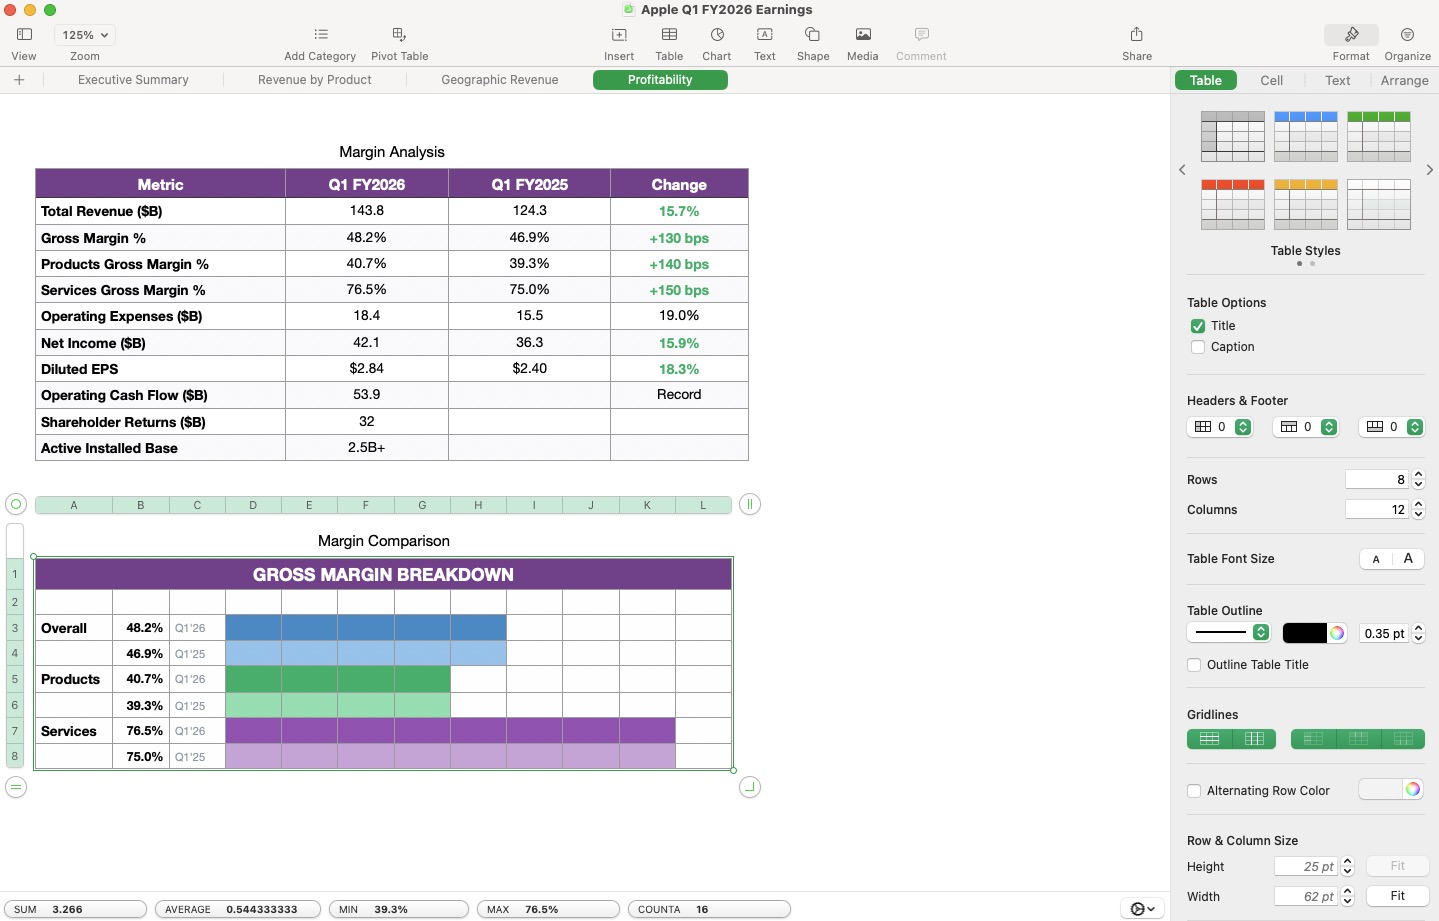Click the Table toolbar icon

[x=669, y=35]
